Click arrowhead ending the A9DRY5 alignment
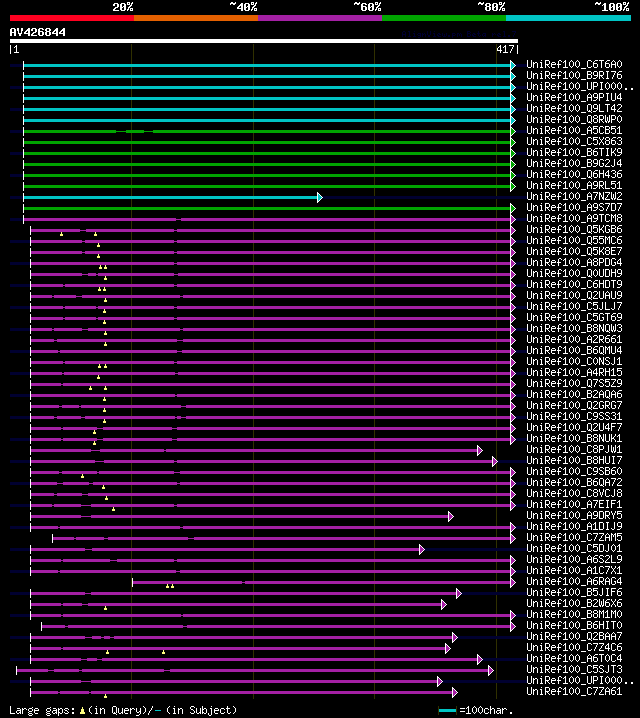This screenshot has width=640, height=718. pyautogui.click(x=450, y=517)
